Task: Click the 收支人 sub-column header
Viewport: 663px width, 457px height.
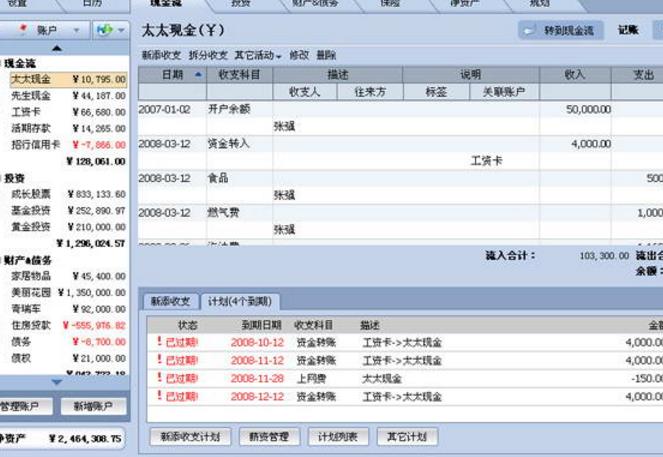Action: tap(305, 92)
